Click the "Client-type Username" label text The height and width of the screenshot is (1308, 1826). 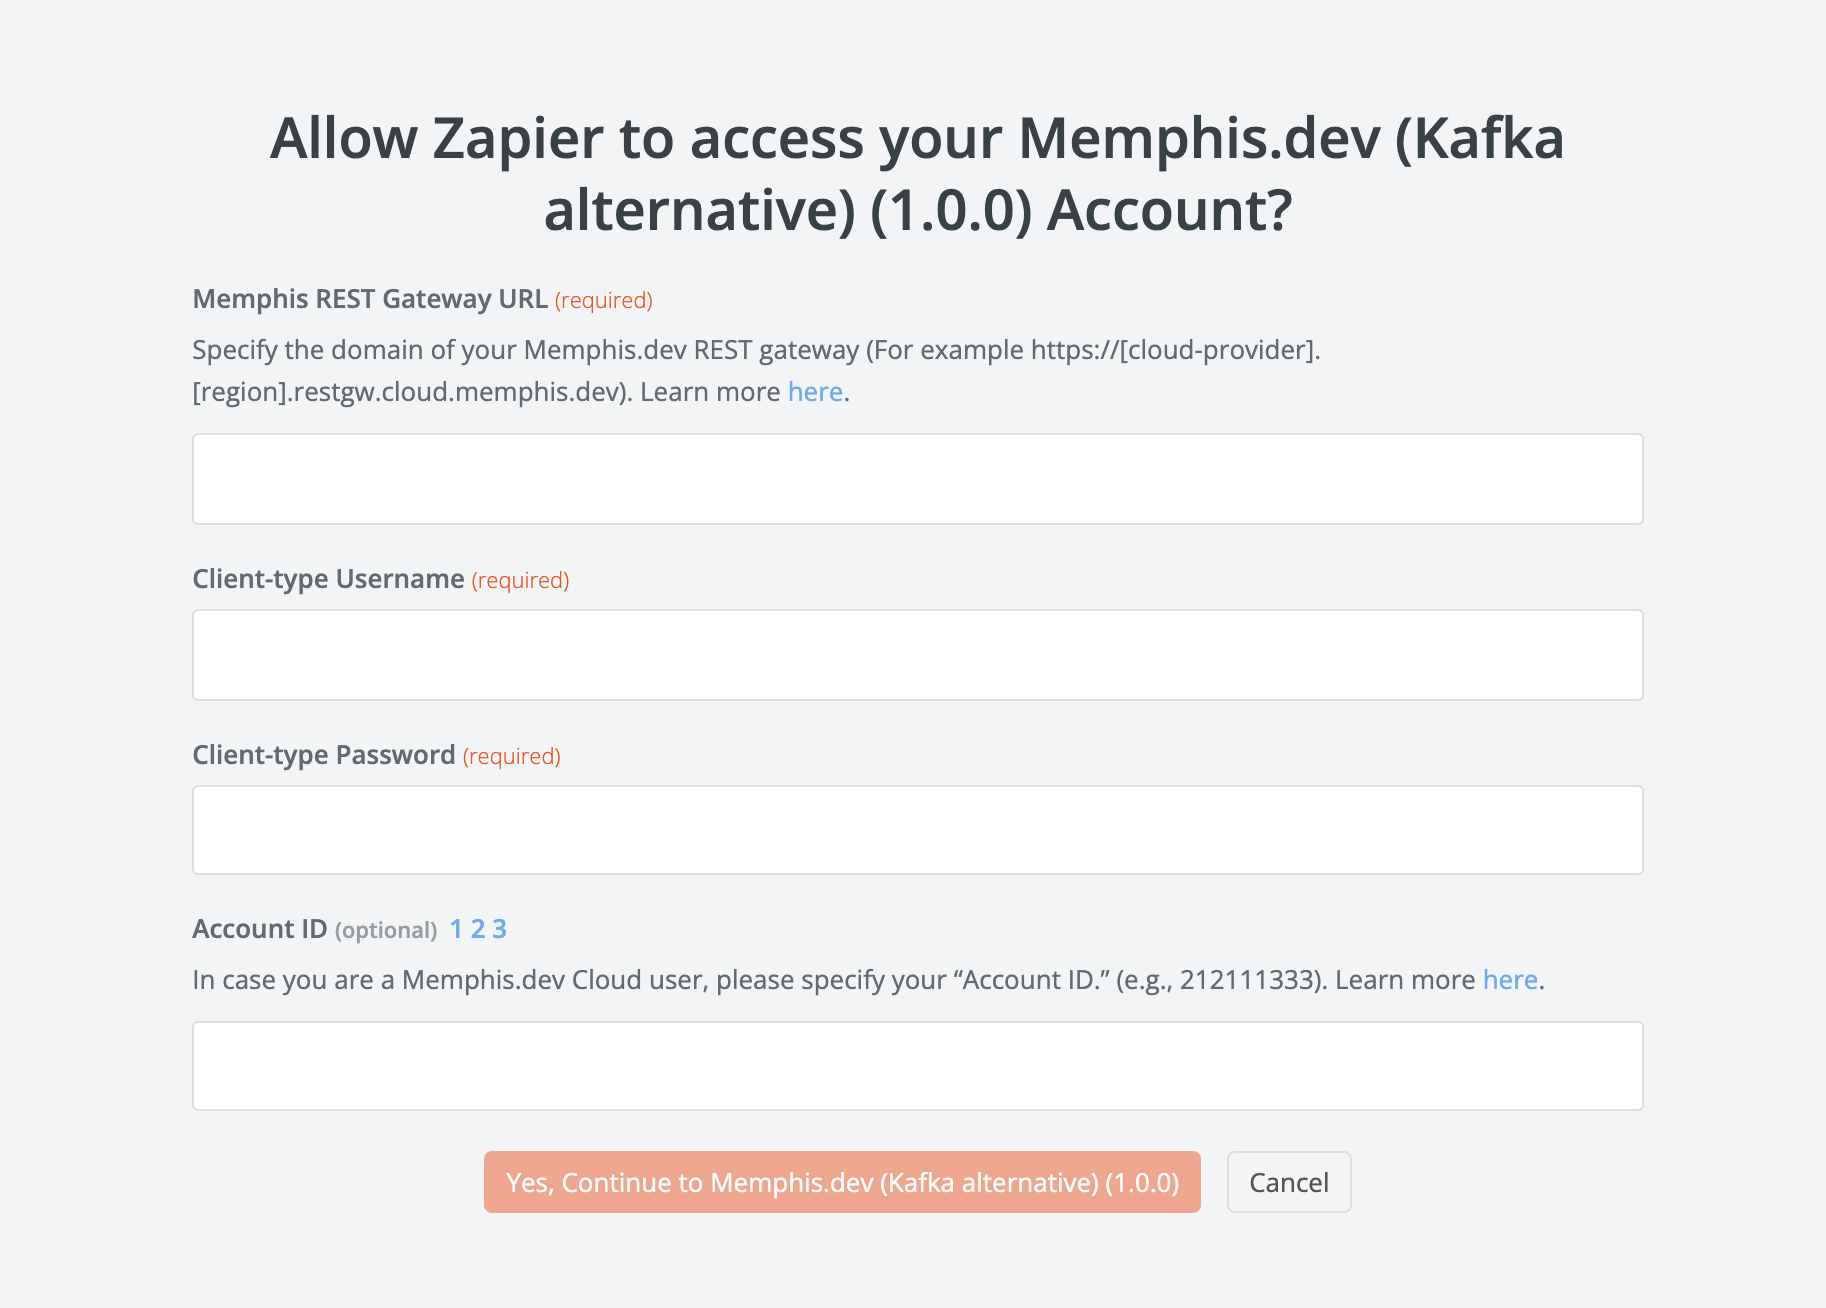tap(328, 579)
